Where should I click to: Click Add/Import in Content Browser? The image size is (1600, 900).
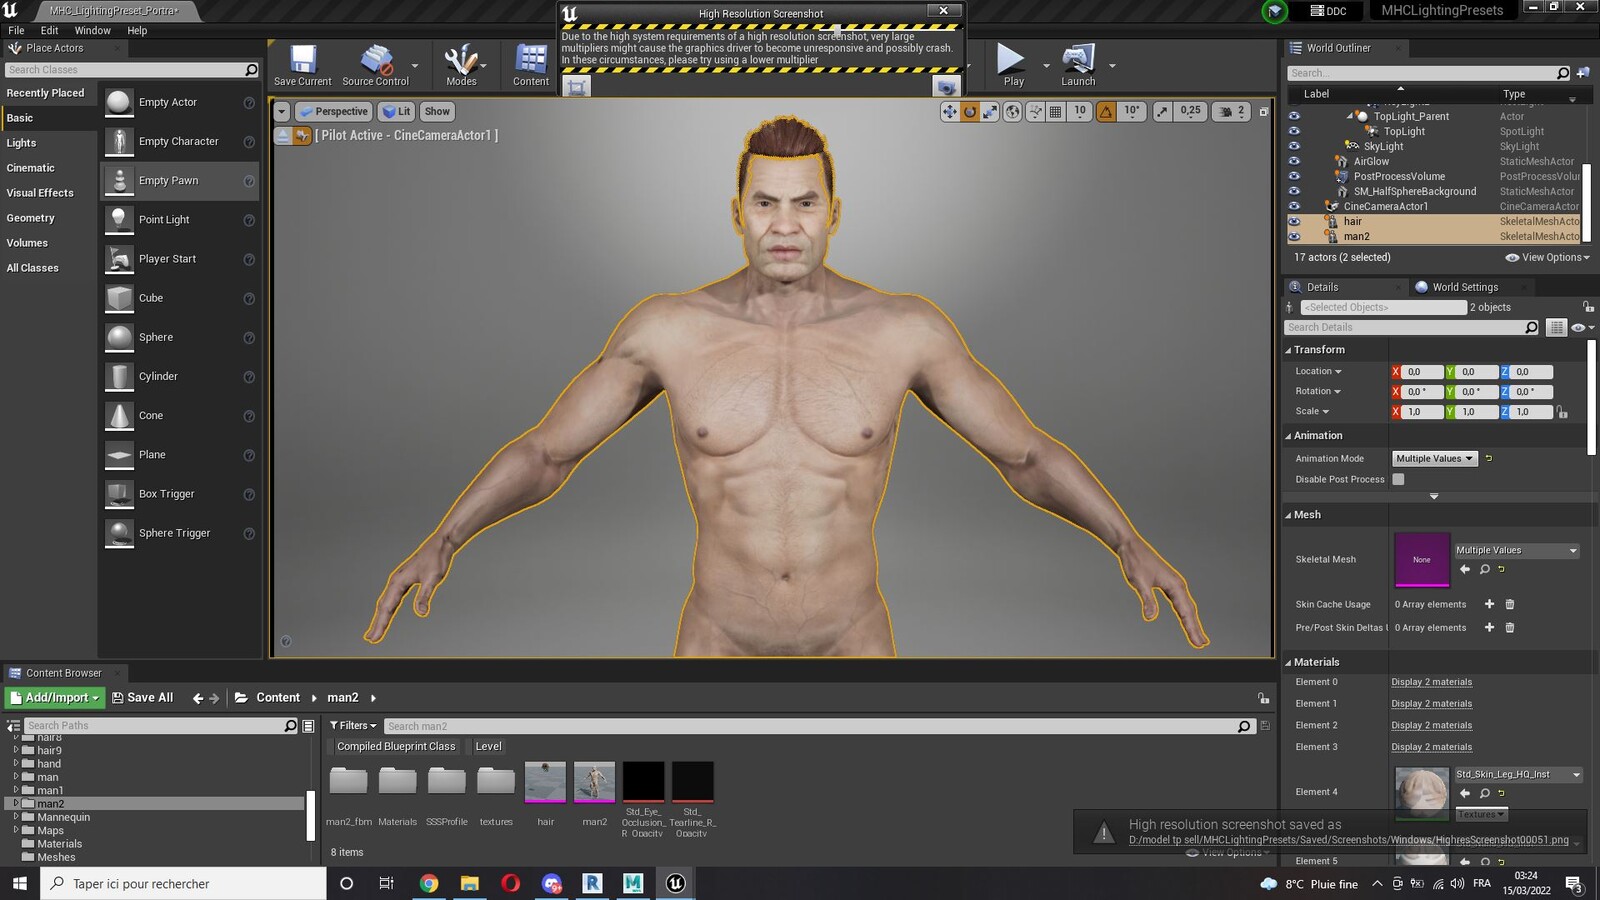coord(55,698)
